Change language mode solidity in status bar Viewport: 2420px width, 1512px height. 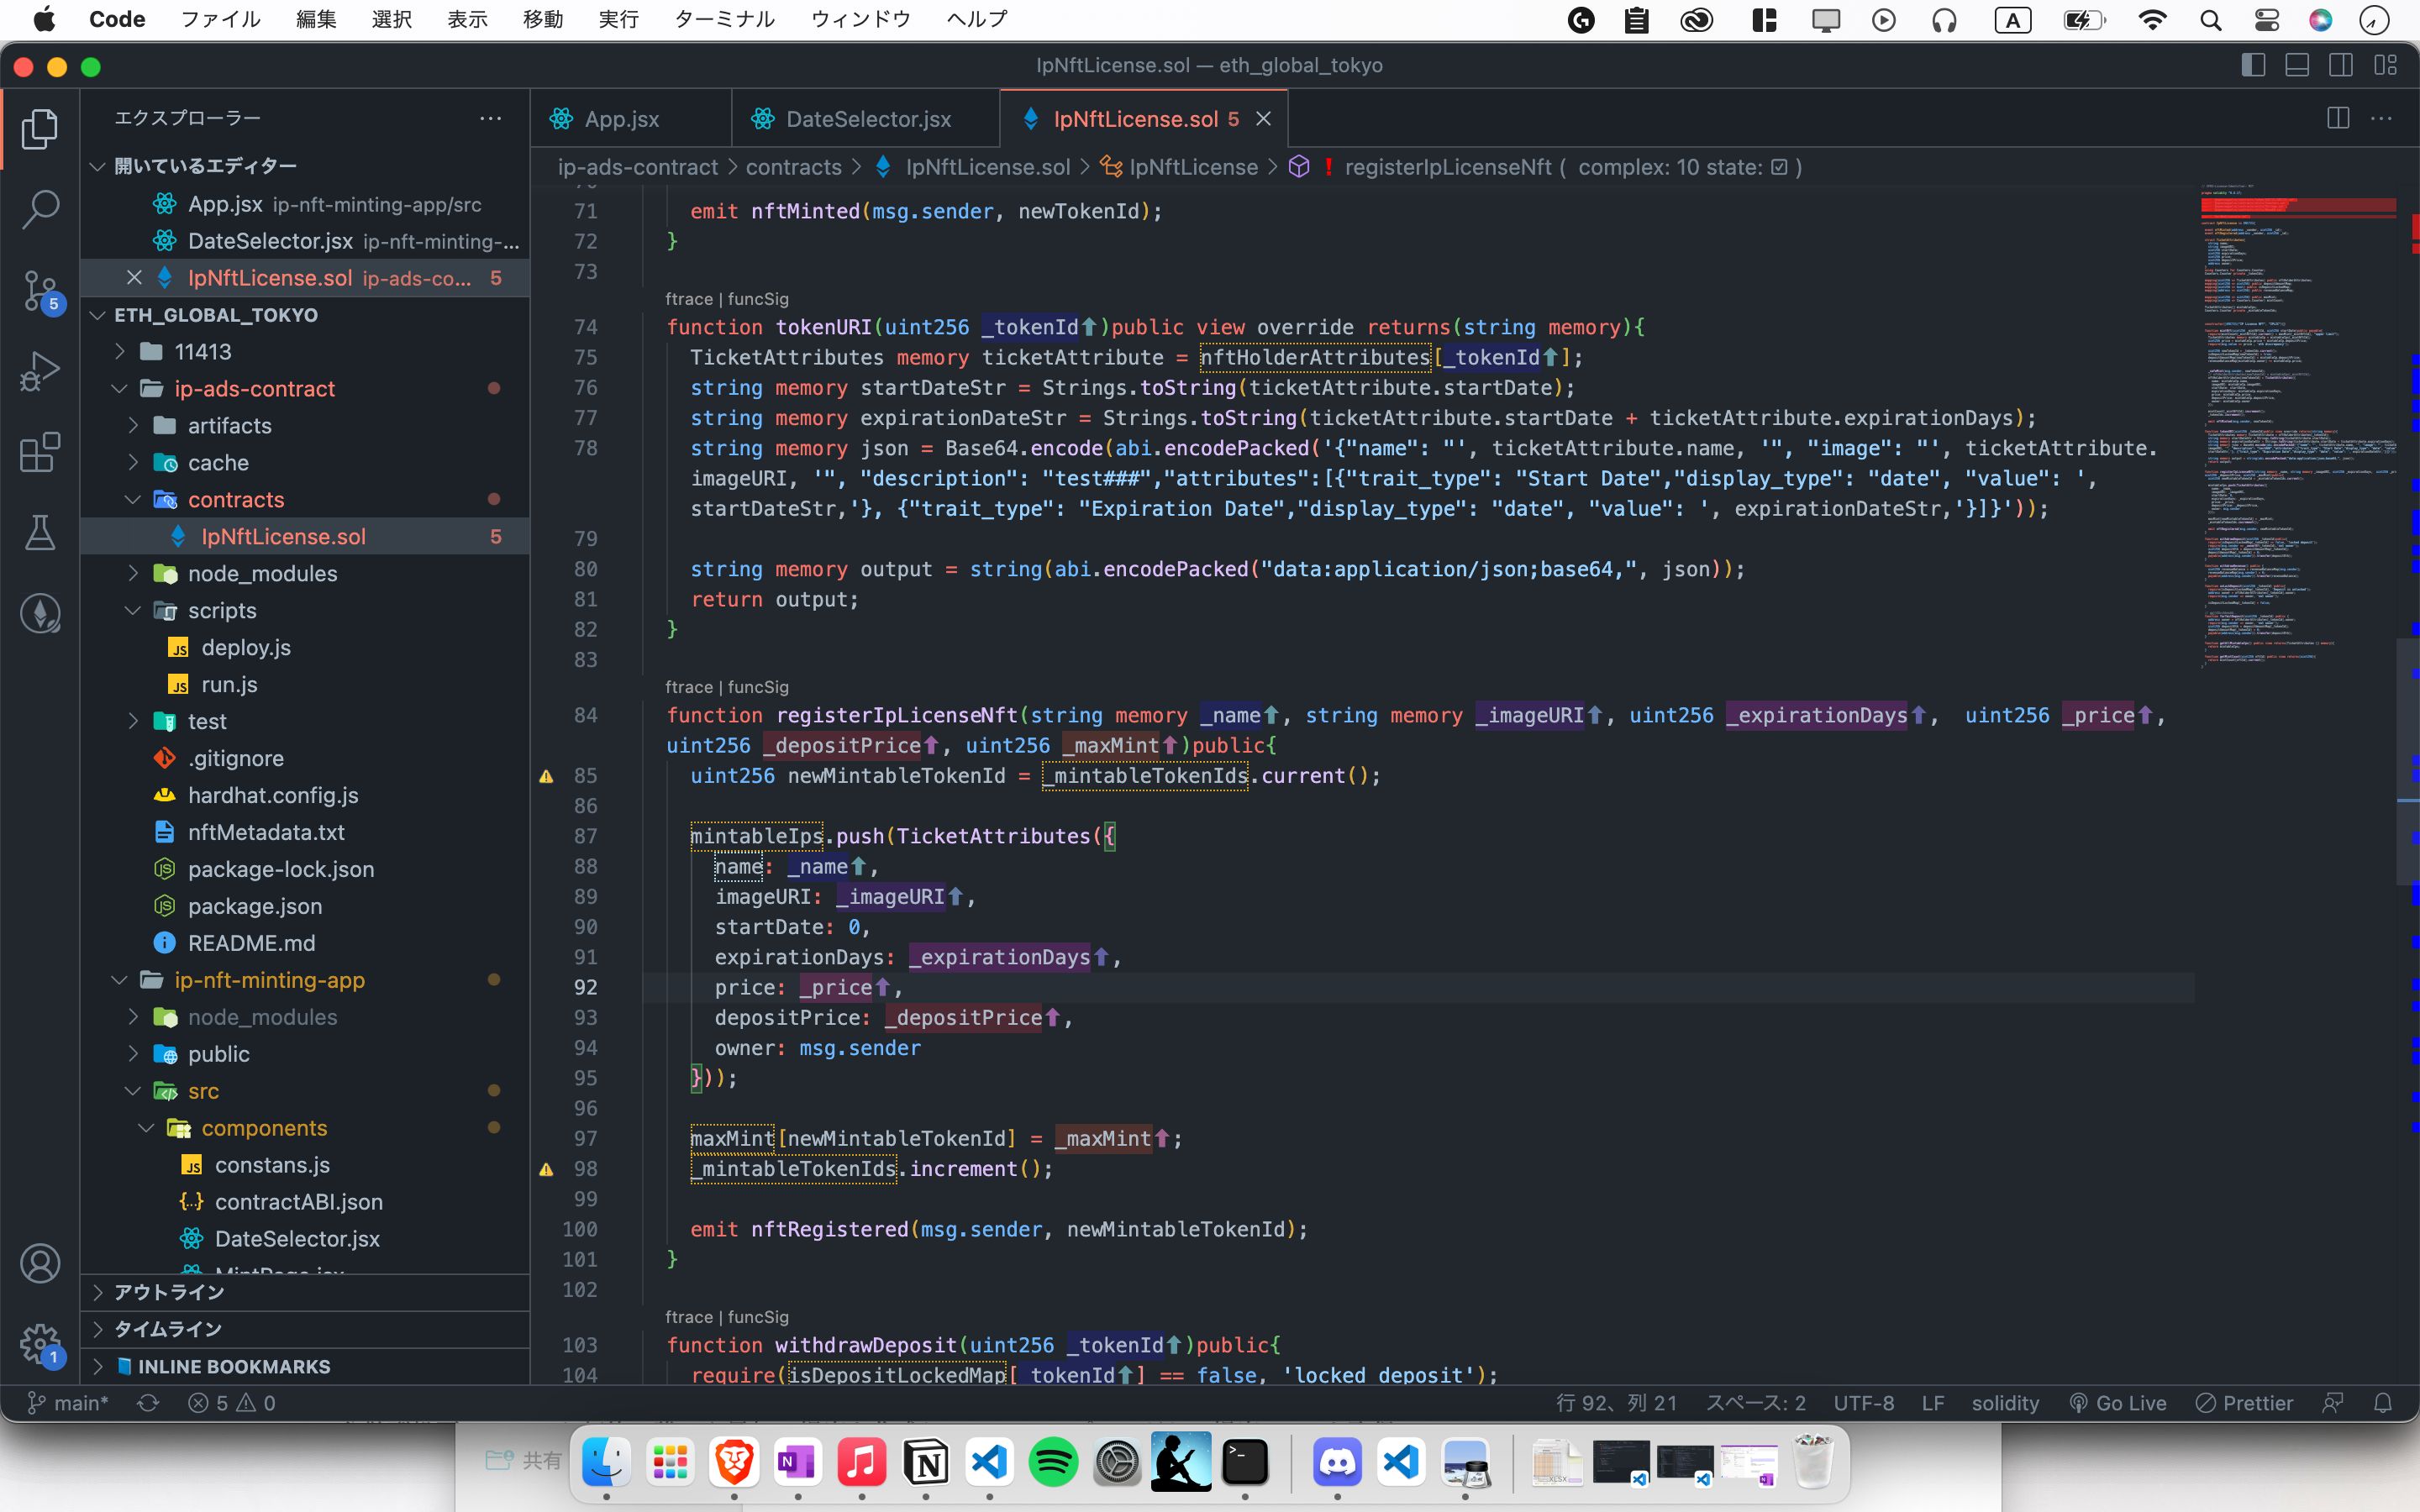click(x=2005, y=1403)
